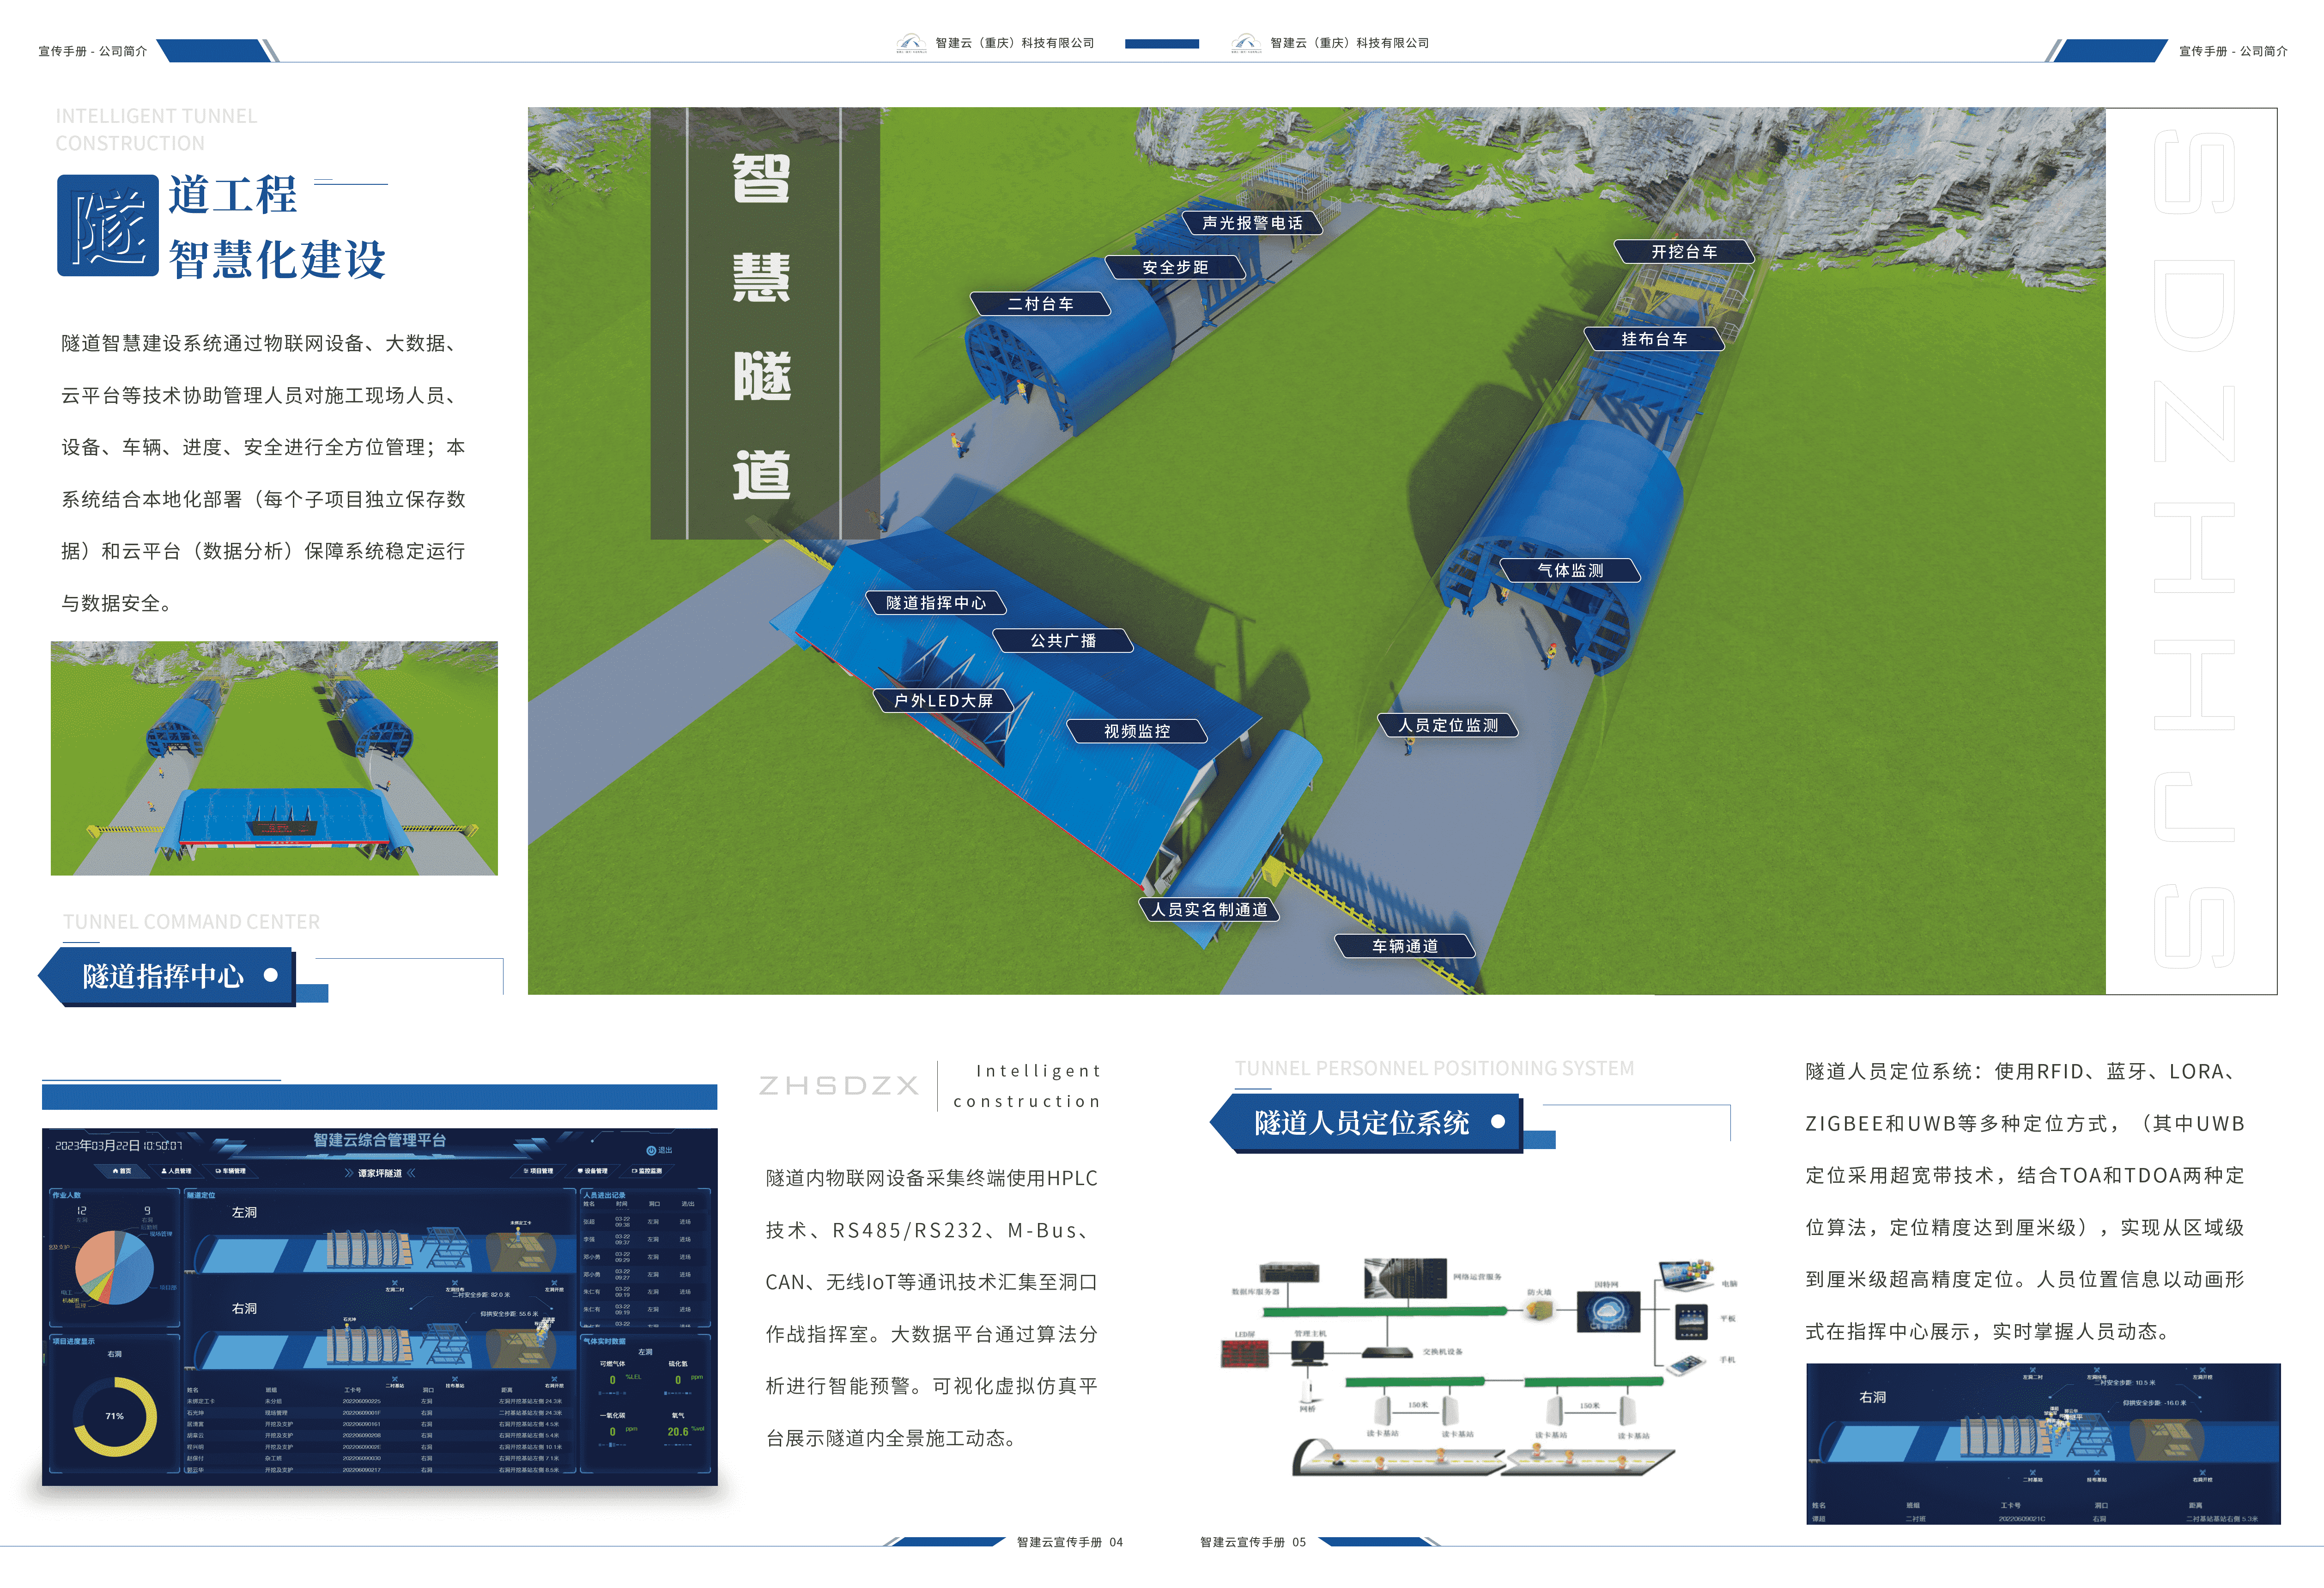Click the 右洞 tunnel positioning thumbnail at bottom right

pyautogui.click(x=2043, y=1444)
